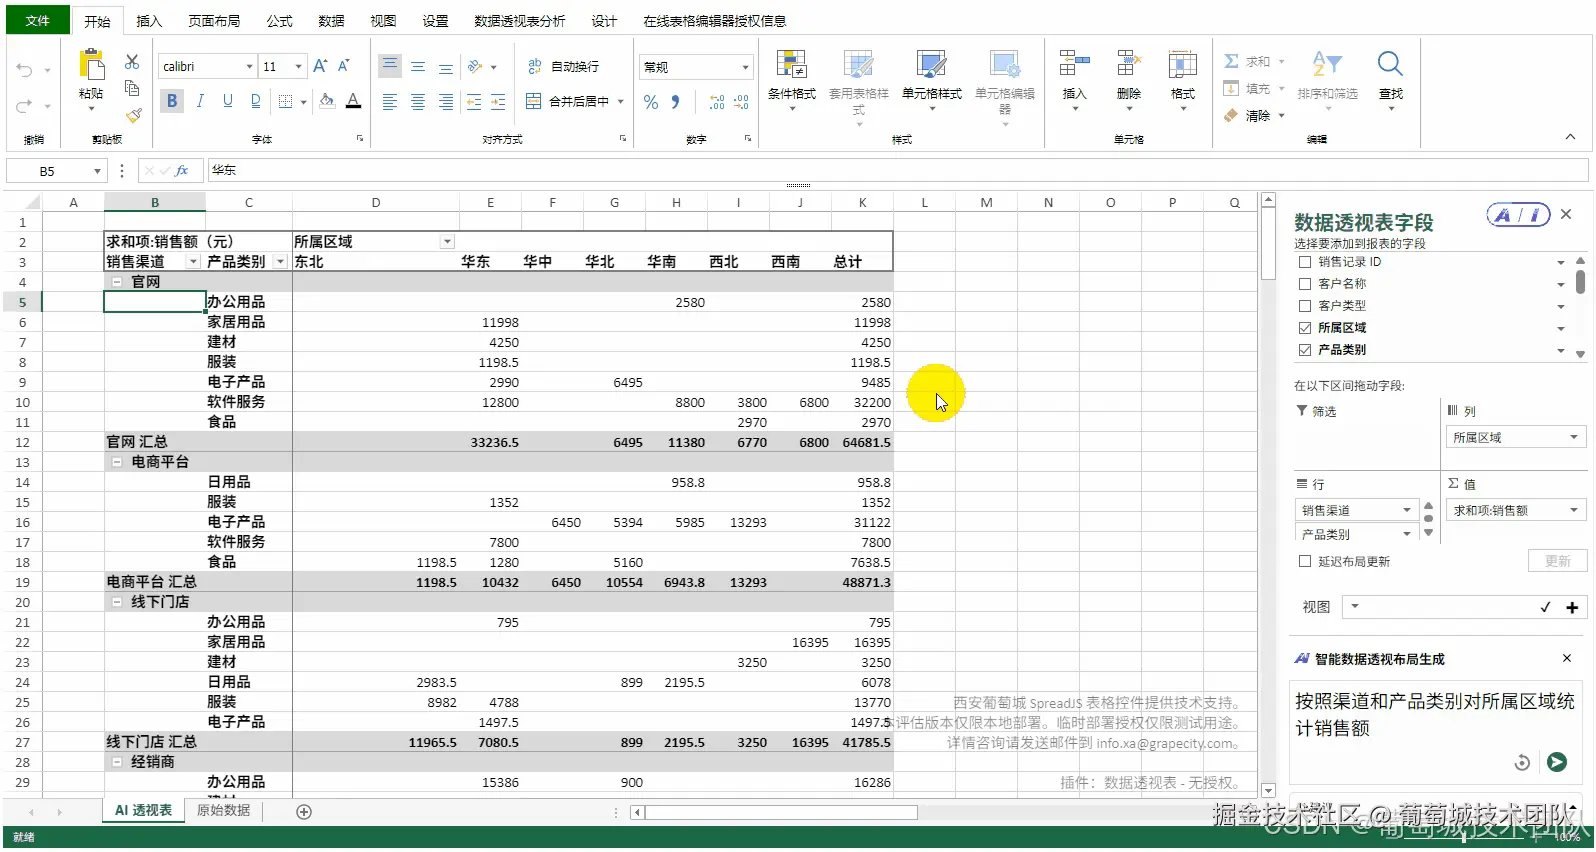Image resolution: width=1596 pixels, height=852 pixels.
Task: Click 自动换行 (Wrap Text) button
Action: 564,67
